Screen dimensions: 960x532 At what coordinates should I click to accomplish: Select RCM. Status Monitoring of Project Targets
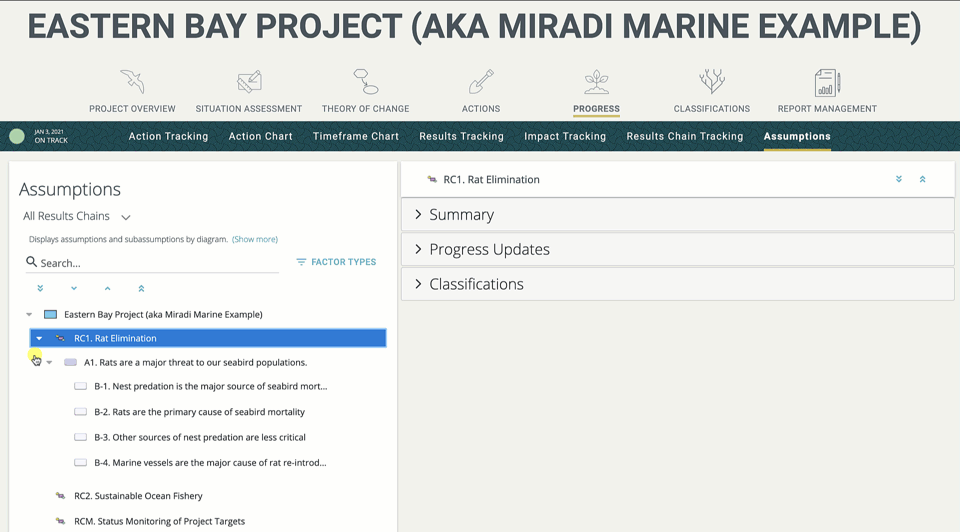coord(159,521)
